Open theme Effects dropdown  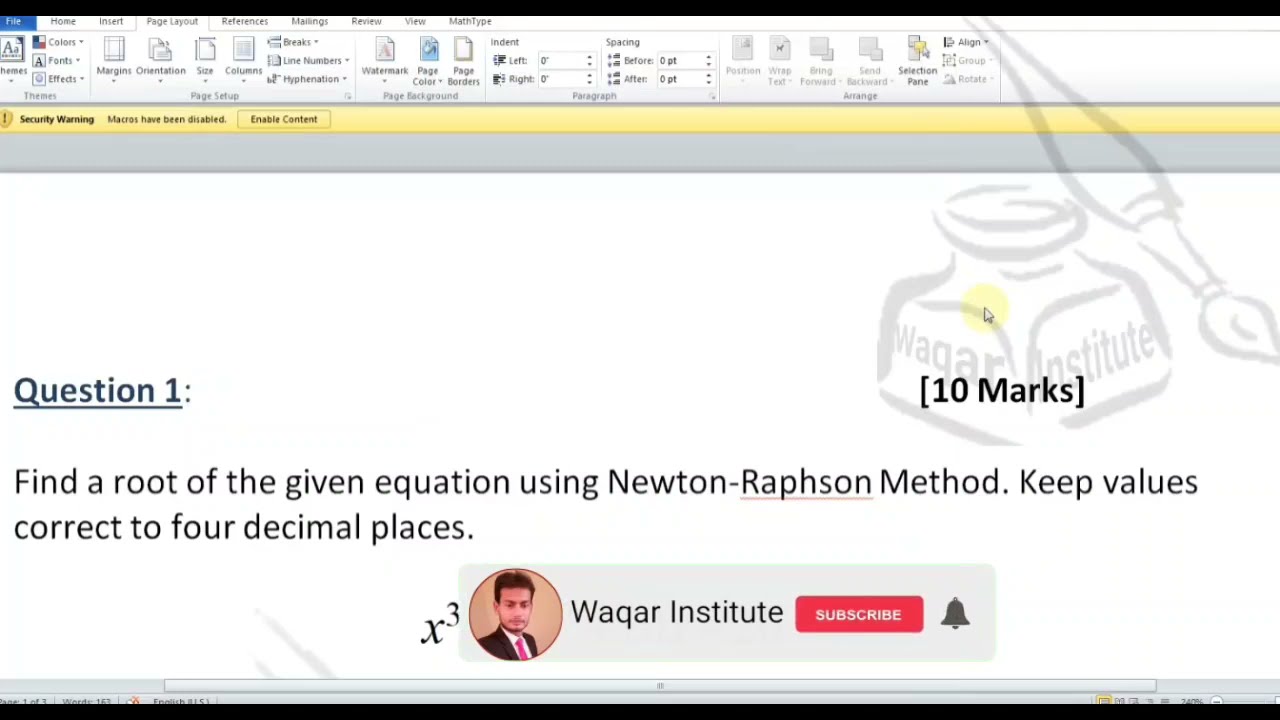[x=59, y=79]
